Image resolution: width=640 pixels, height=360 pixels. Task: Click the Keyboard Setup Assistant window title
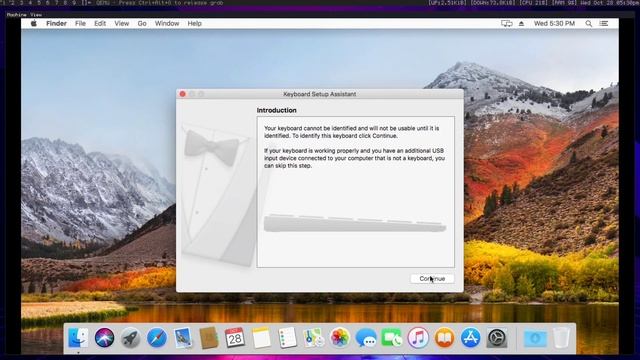pyautogui.click(x=320, y=94)
